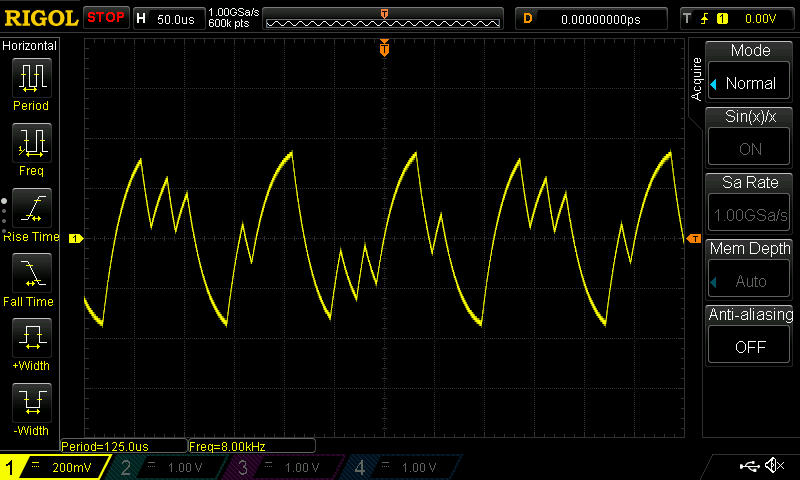Toggle the sound mute speaker icon
This screenshot has height=480, width=800.
tap(775, 465)
